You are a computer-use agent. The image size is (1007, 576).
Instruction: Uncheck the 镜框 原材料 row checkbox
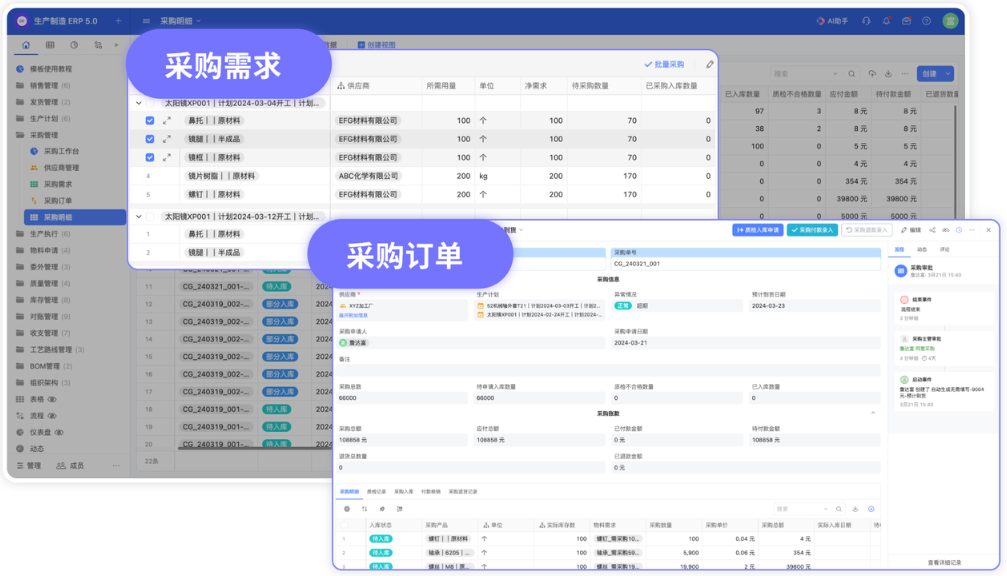[x=150, y=157]
